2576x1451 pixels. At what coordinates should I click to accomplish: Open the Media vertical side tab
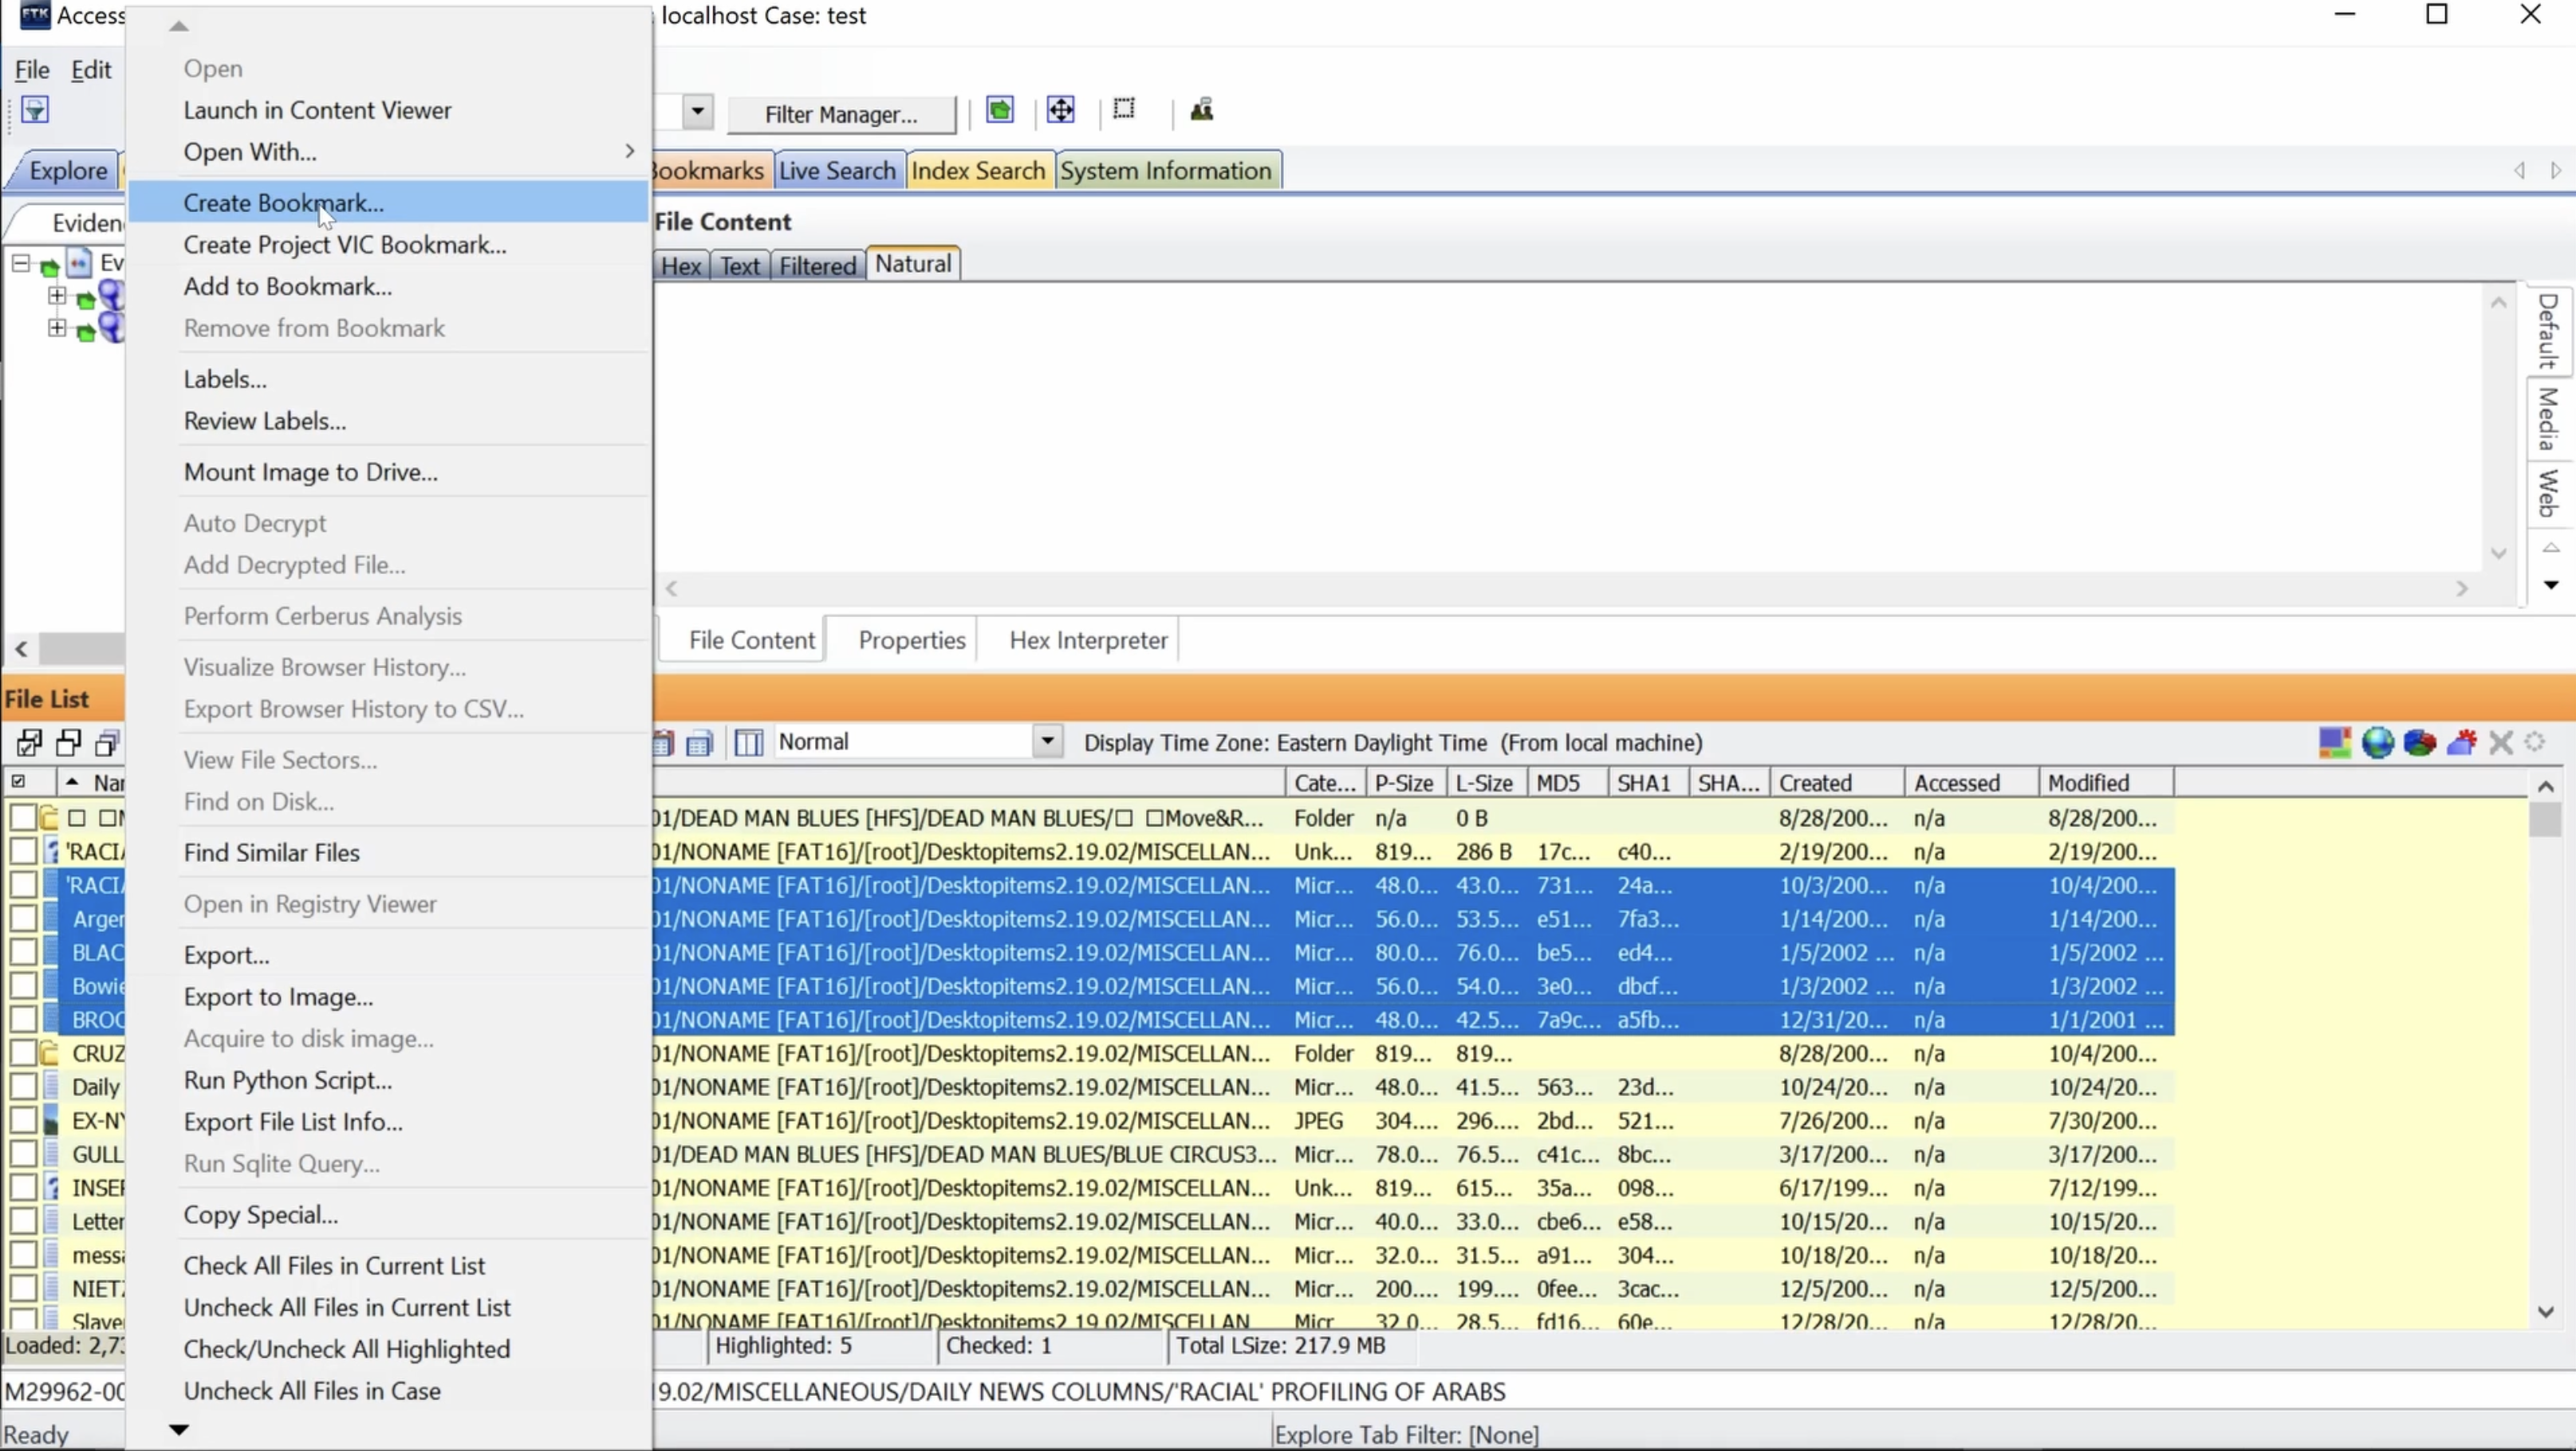coord(2549,419)
